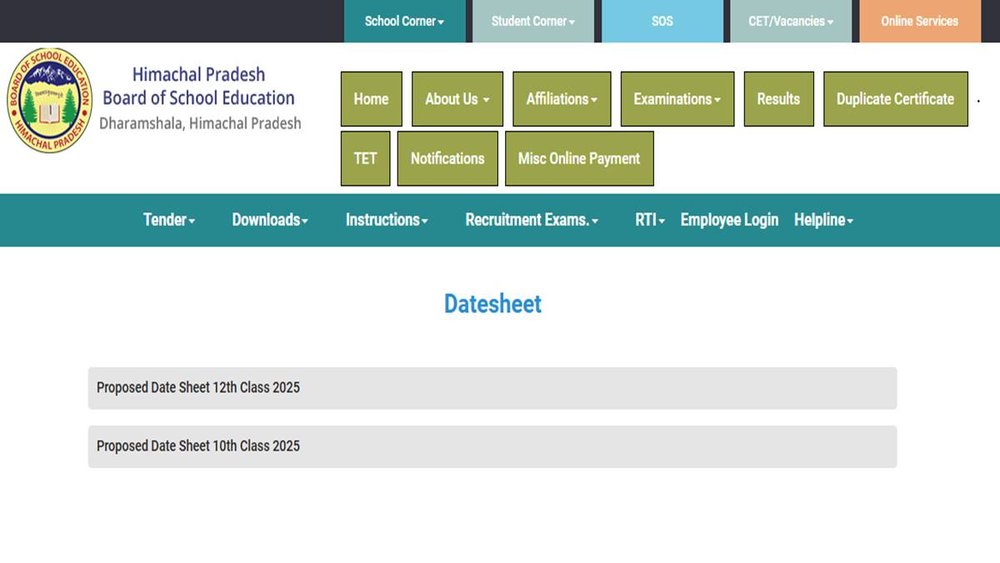This screenshot has height=563, width=1000.
Task: Open the School Corner dropdown
Action: [x=404, y=21]
